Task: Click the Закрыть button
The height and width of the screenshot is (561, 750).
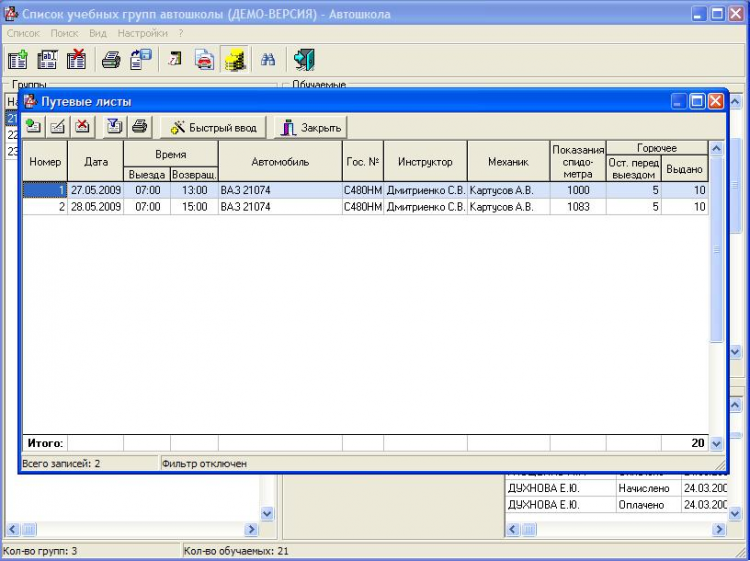Action: click(311, 128)
